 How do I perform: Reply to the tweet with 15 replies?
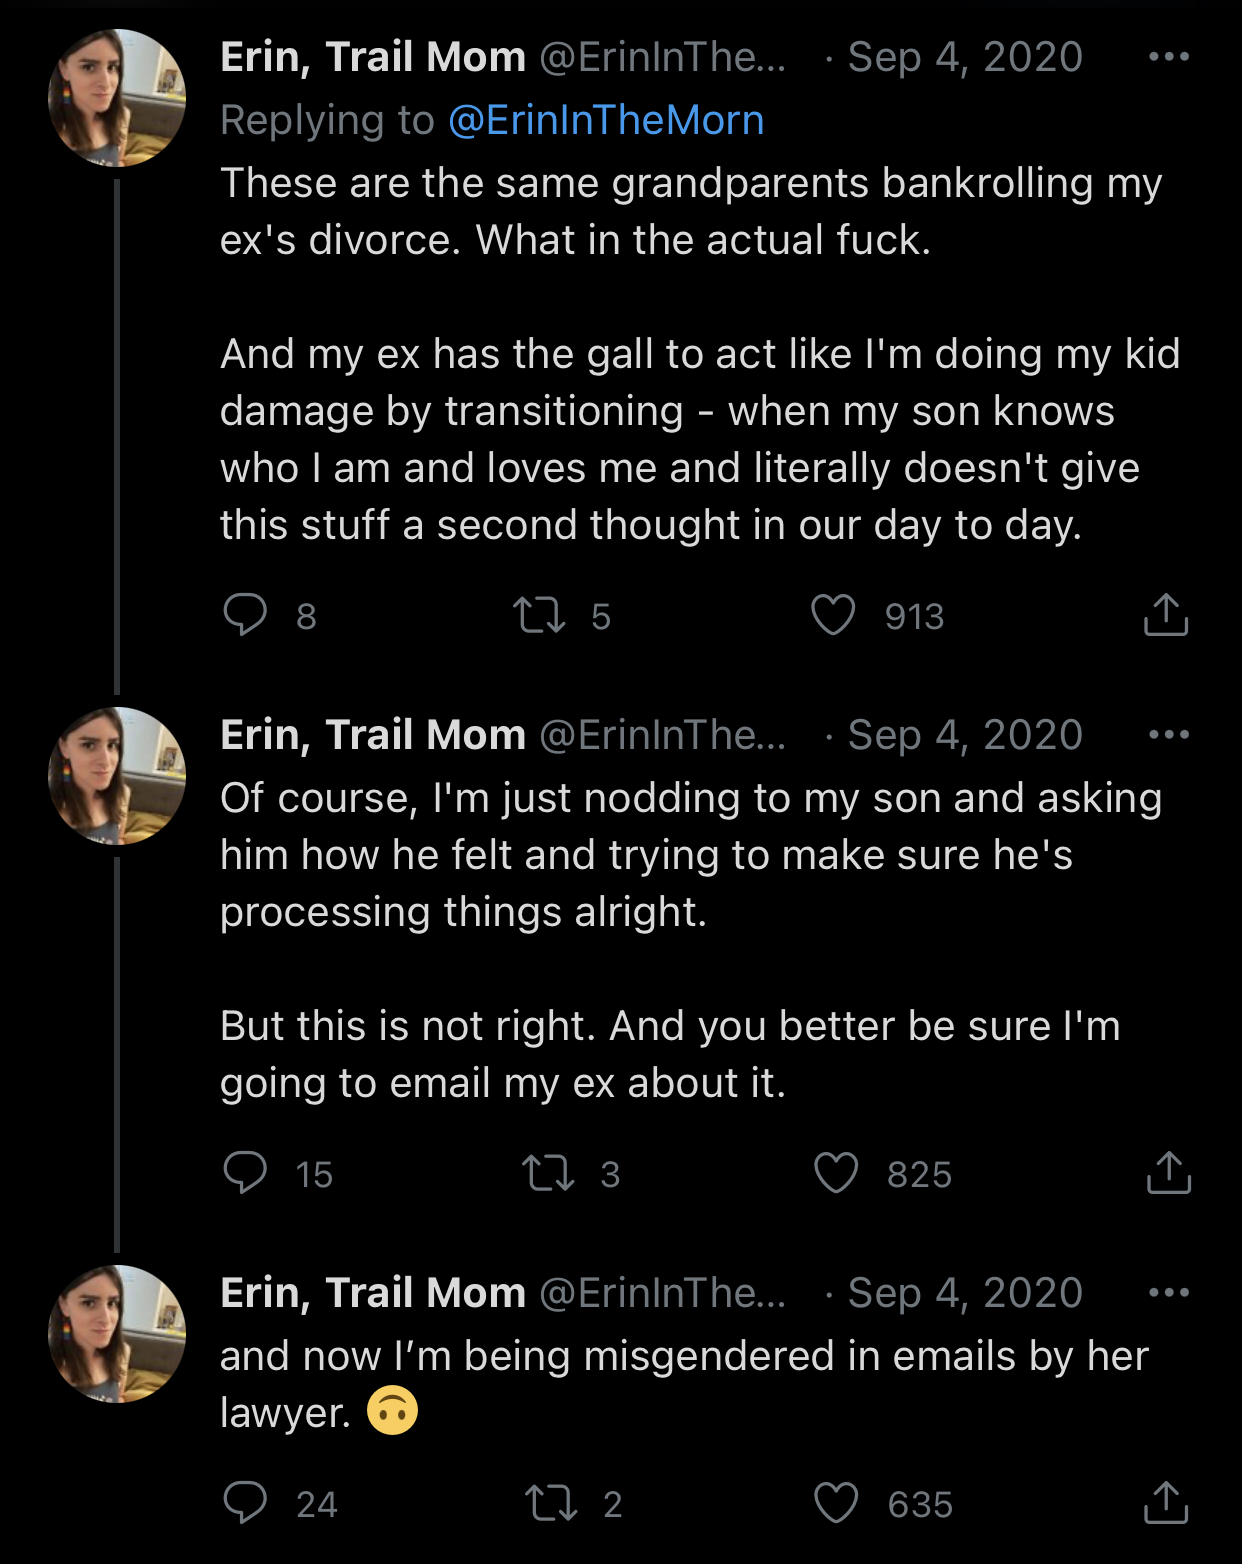245,1173
